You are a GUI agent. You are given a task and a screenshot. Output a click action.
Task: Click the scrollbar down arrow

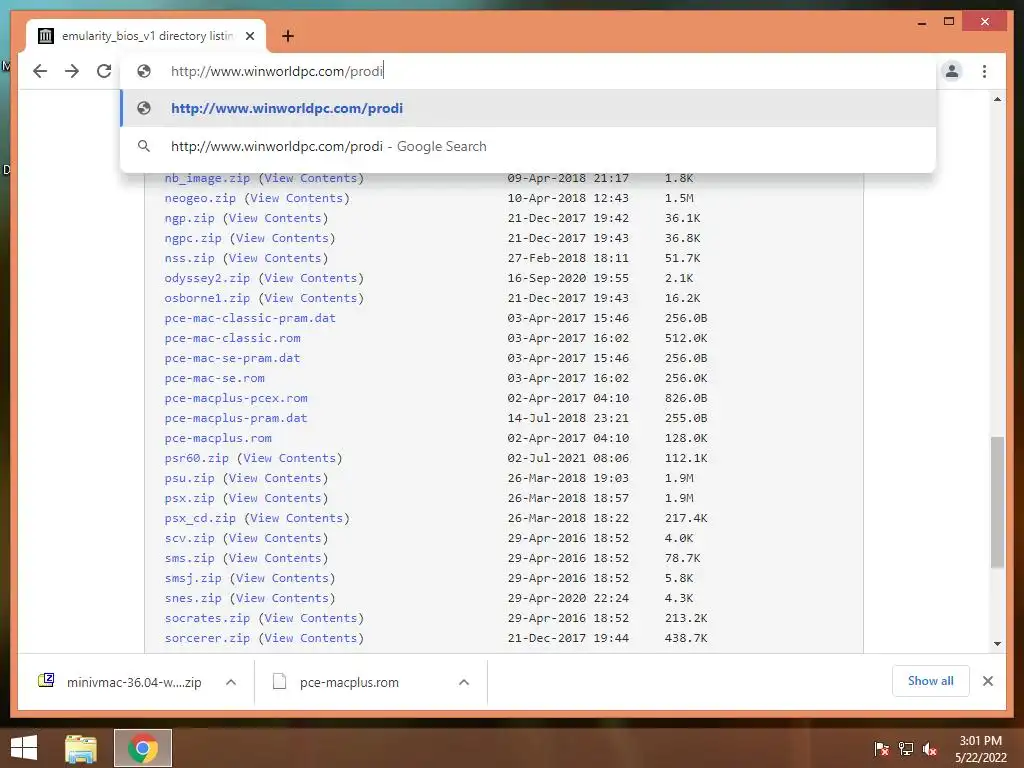point(997,644)
